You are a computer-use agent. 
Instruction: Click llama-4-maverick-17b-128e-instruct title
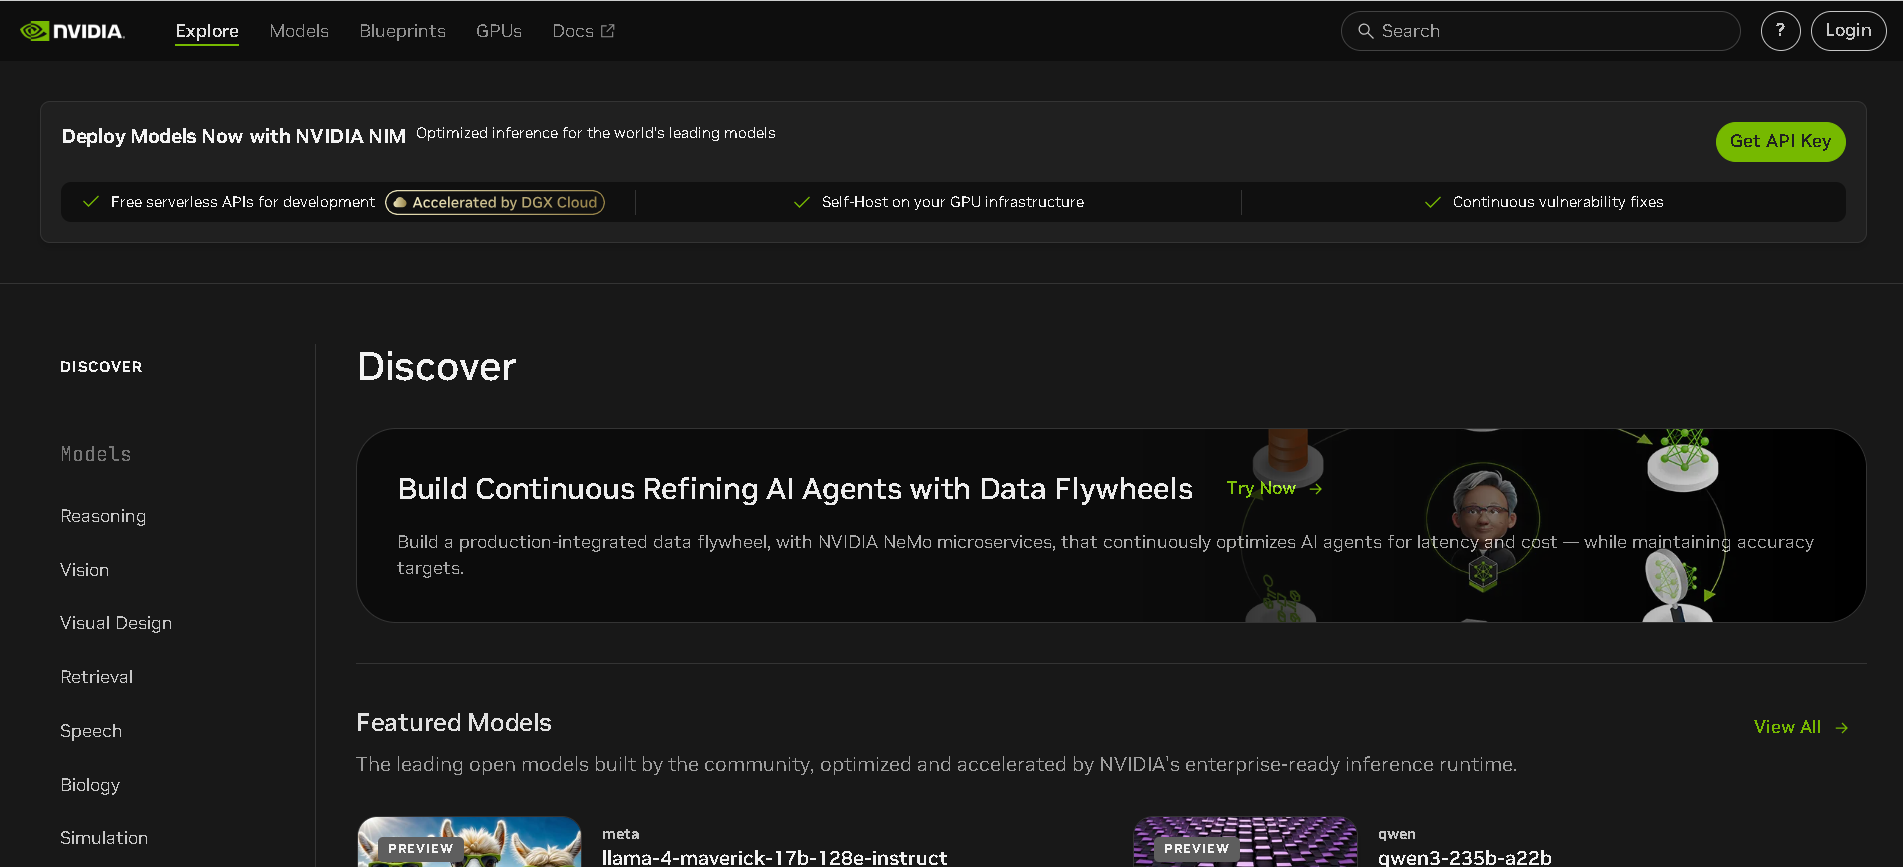tap(774, 857)
